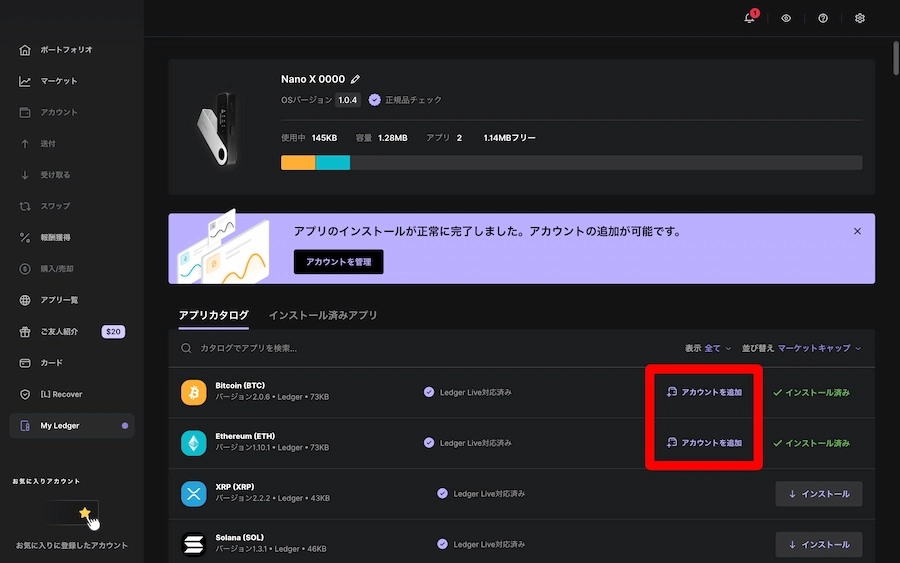Close the install success banner

click(857, 231)
